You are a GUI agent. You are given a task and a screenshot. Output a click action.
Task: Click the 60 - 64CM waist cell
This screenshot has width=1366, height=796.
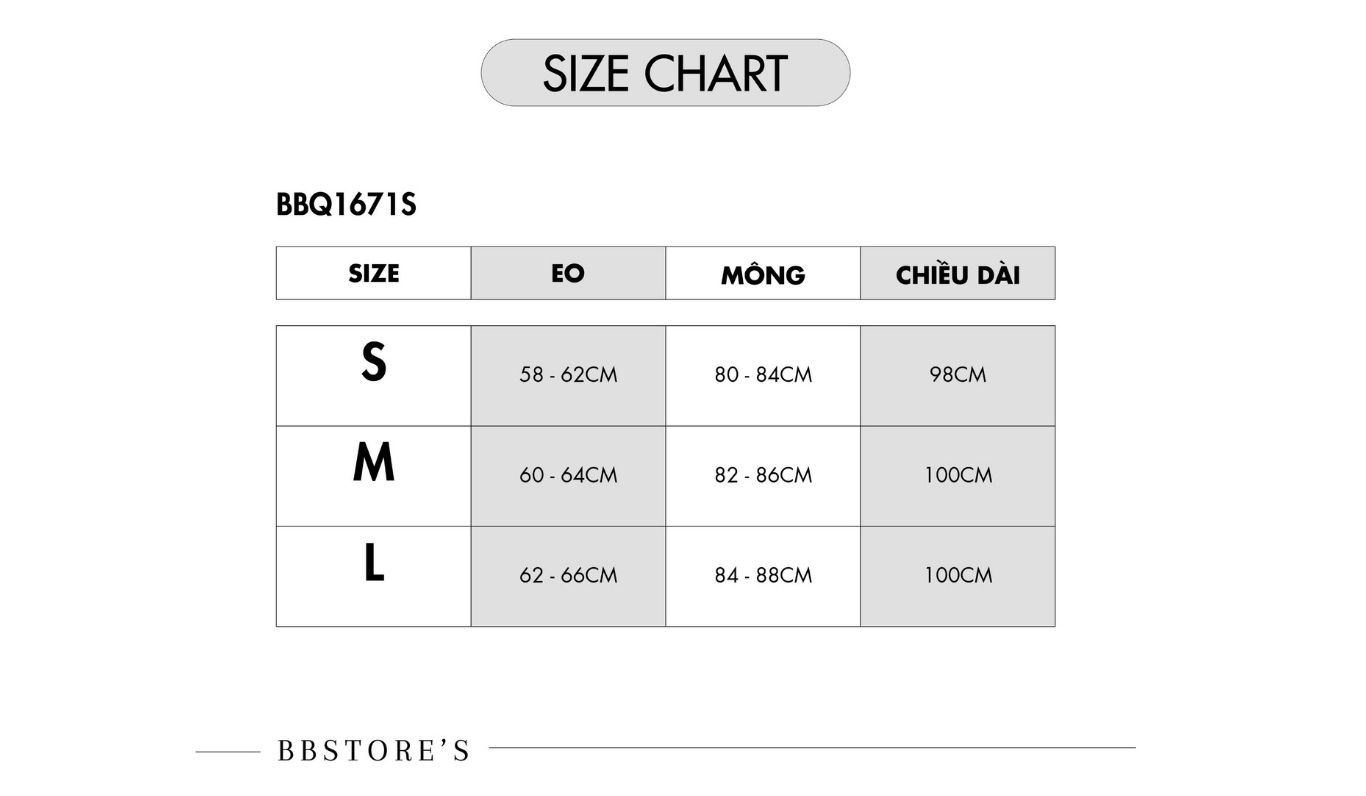pyautogui.click(x=568, y=476)
